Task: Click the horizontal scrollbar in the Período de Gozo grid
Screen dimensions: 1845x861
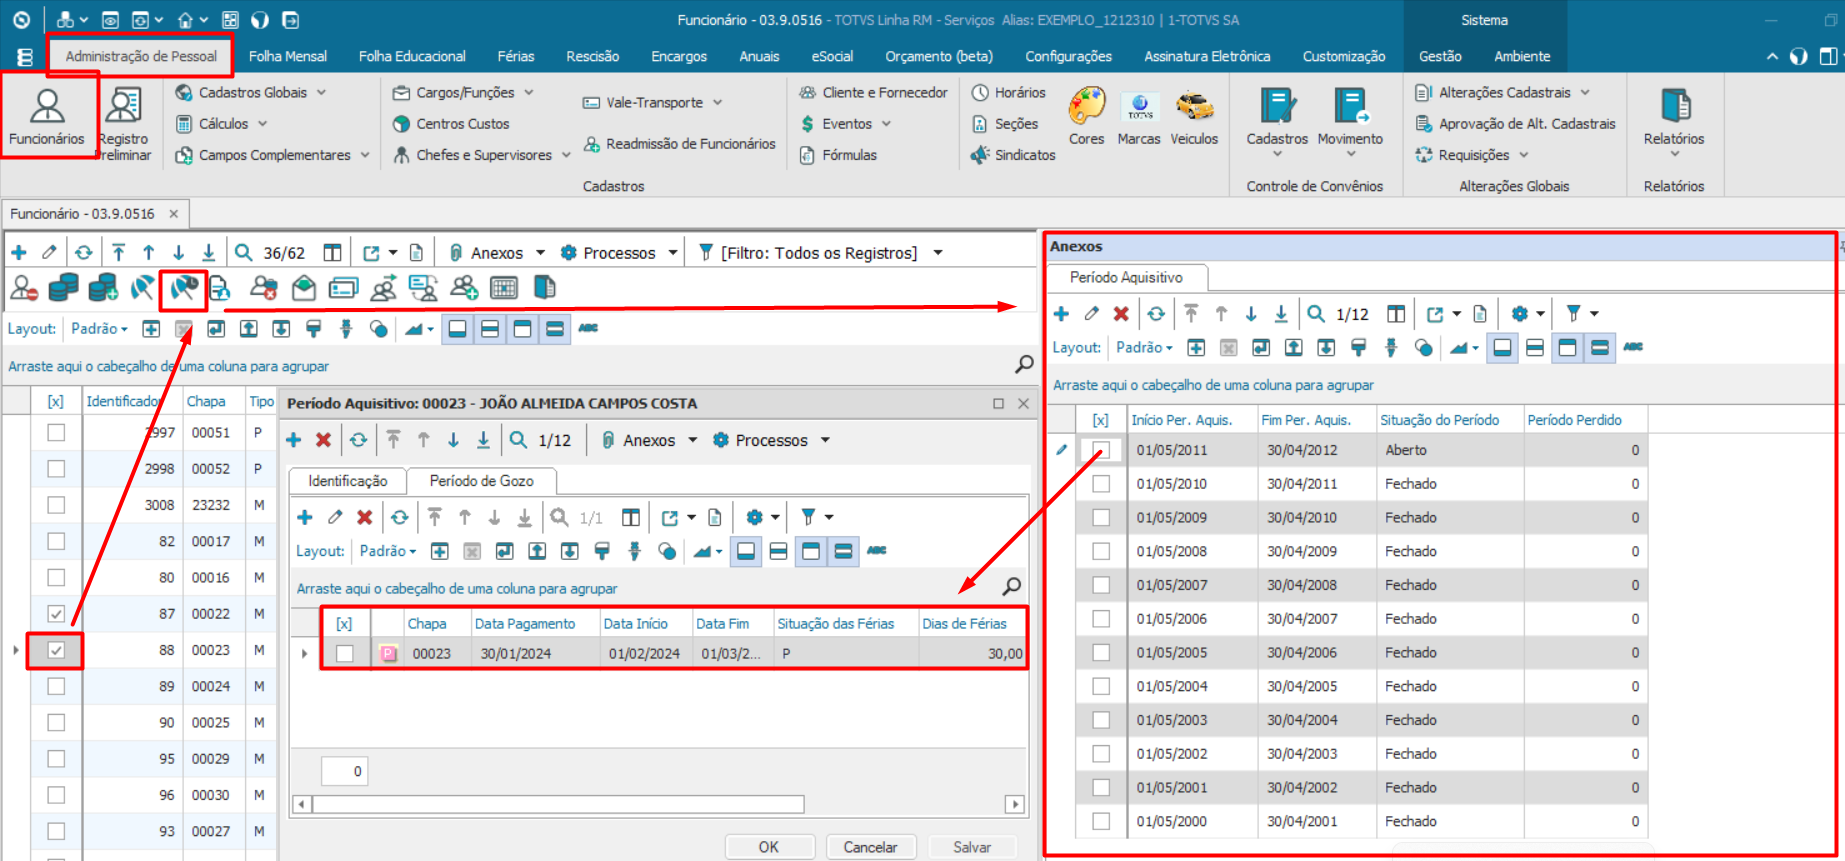Action: [558, 804]
